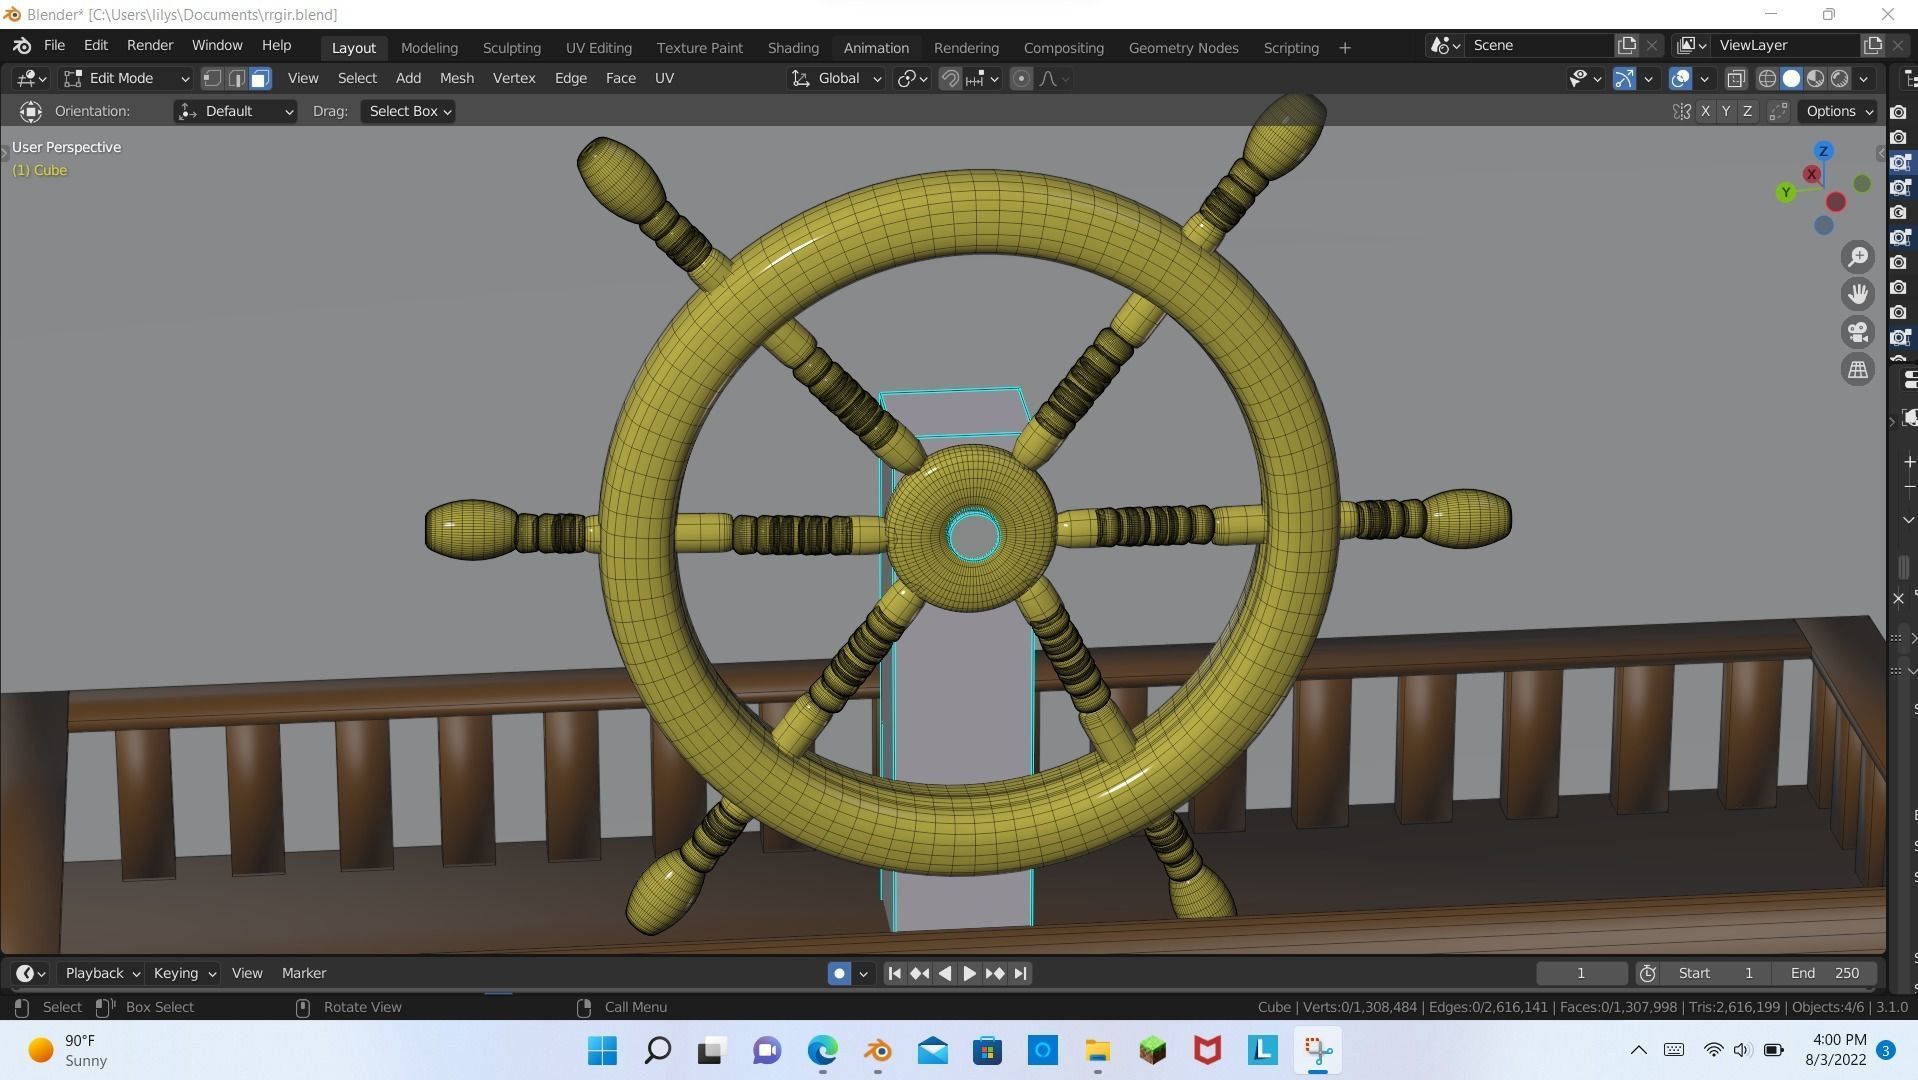This screenshot has width=1918, height=1080.
Task: Open the Select Box drag dropdown
Action: [408, 111]
